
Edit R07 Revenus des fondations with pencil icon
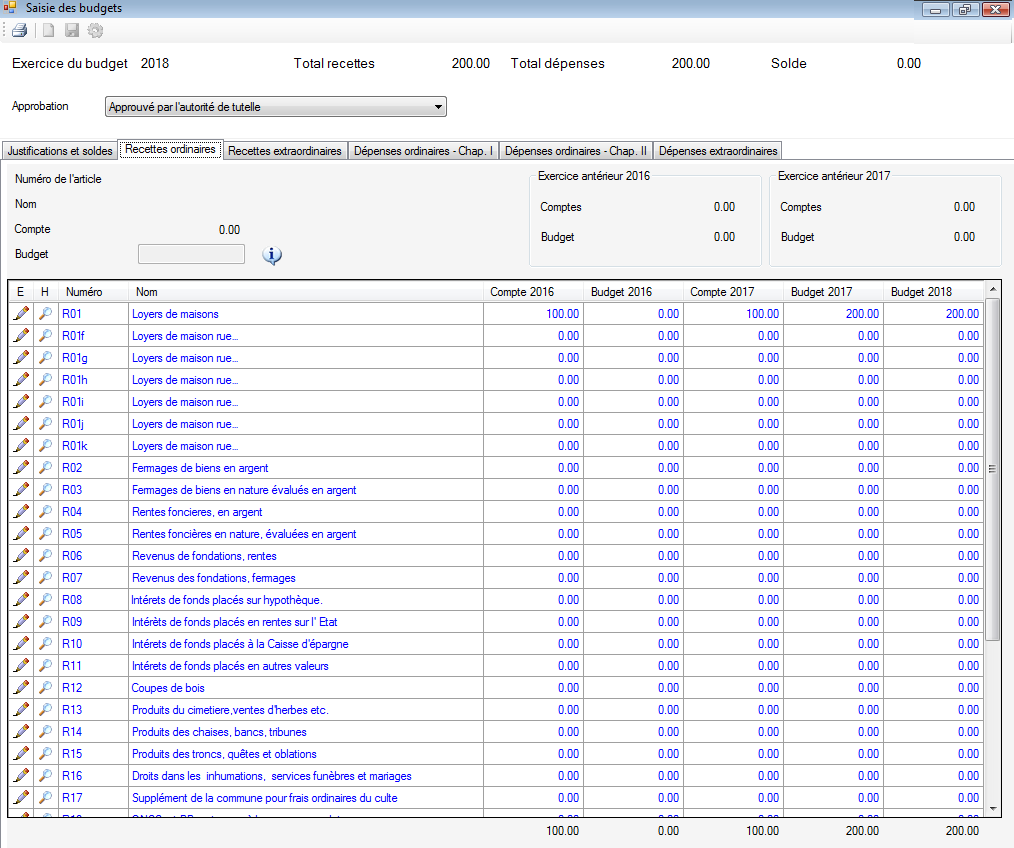[21, 578]
